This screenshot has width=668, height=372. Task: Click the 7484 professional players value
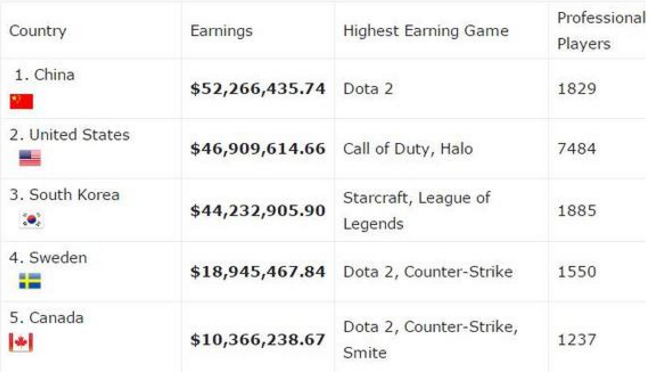click(x=577, y=149)
